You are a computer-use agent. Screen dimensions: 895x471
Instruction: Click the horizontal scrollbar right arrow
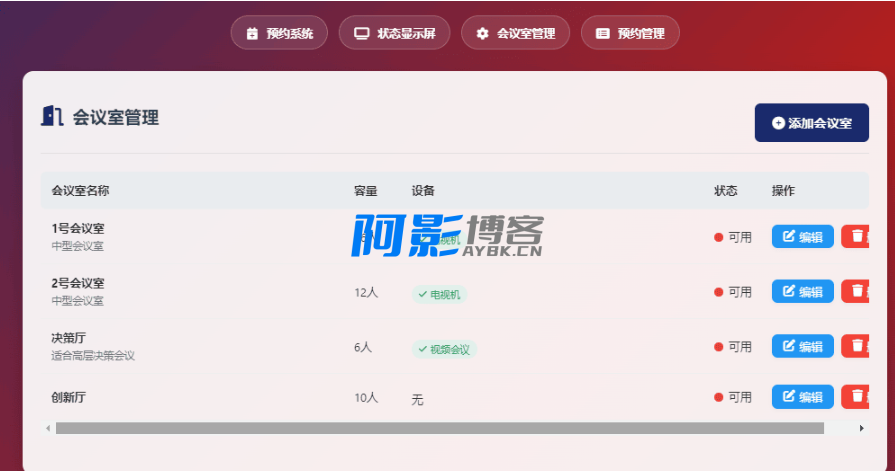click(862, 428)
